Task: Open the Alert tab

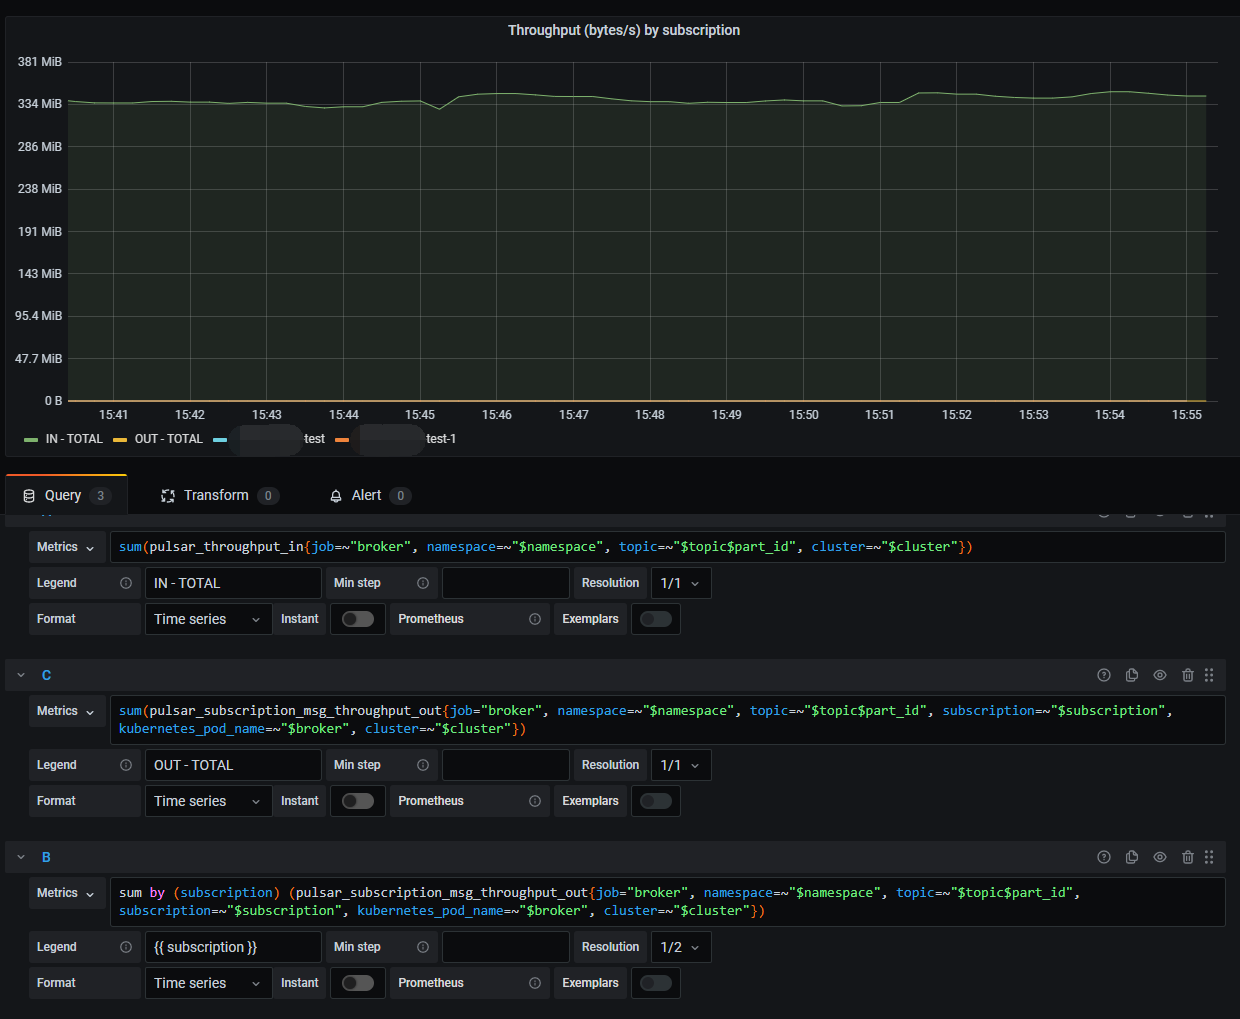Action: click(x=369, y=495)
